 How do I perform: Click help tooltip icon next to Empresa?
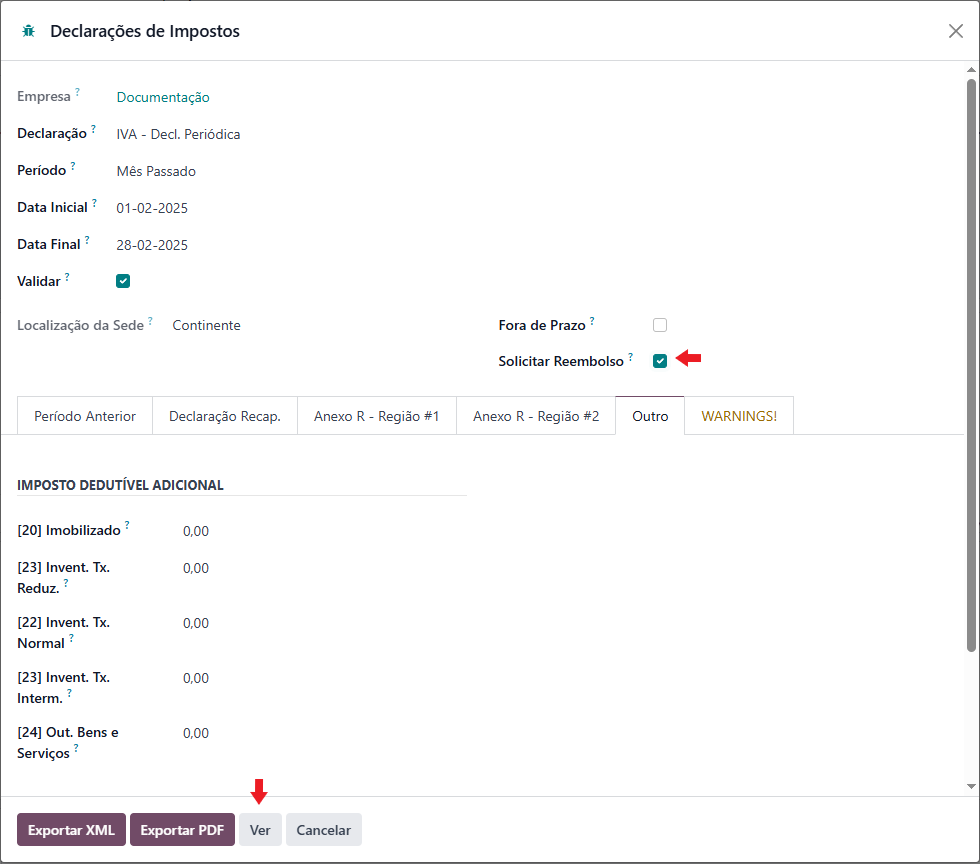click(78, 91)
